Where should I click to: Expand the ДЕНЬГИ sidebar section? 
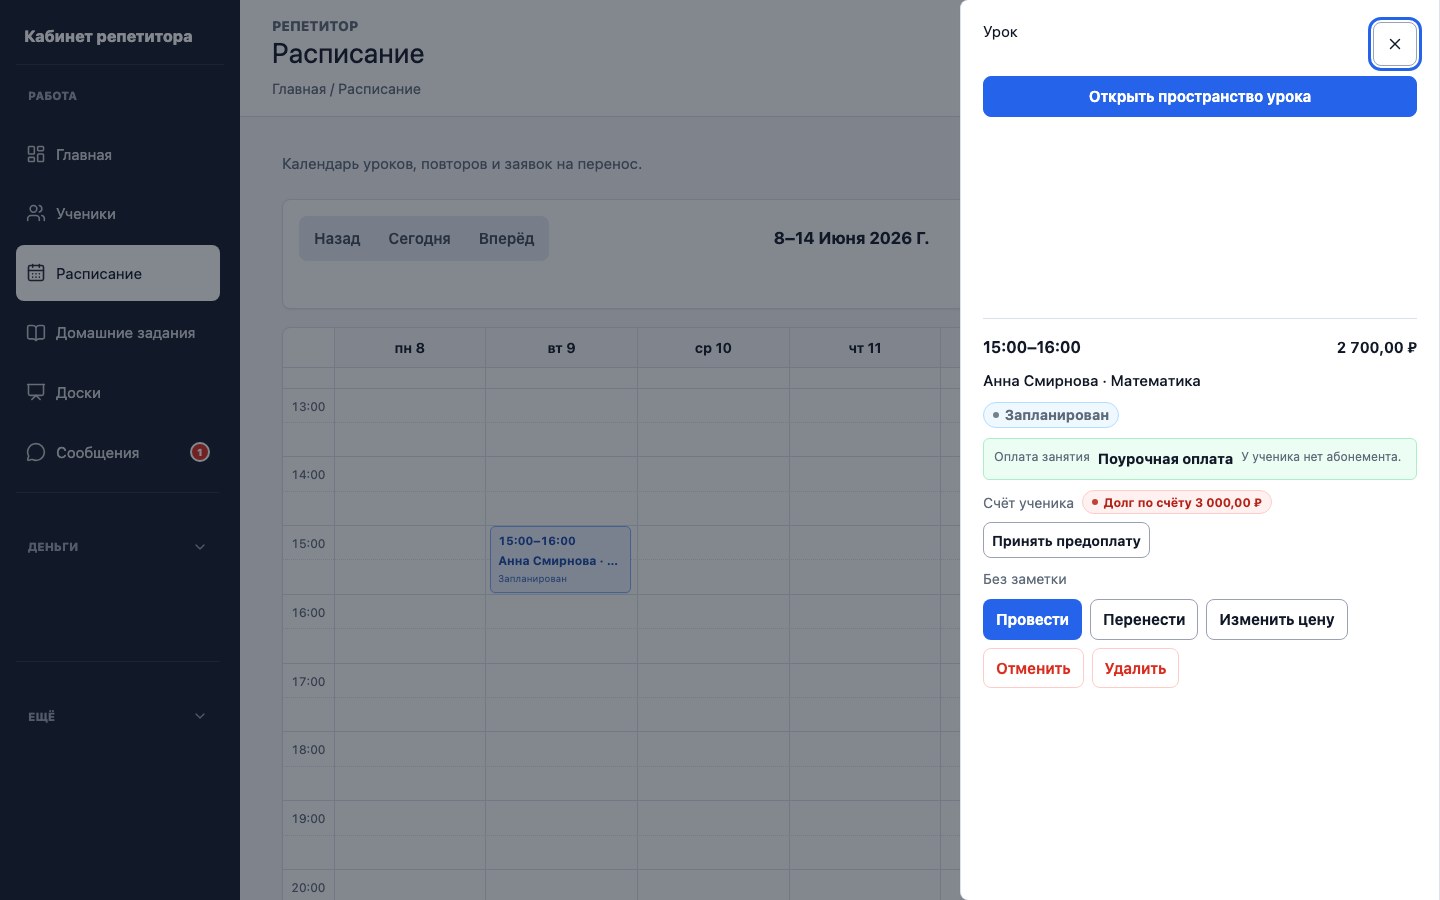tap(118, 547)
